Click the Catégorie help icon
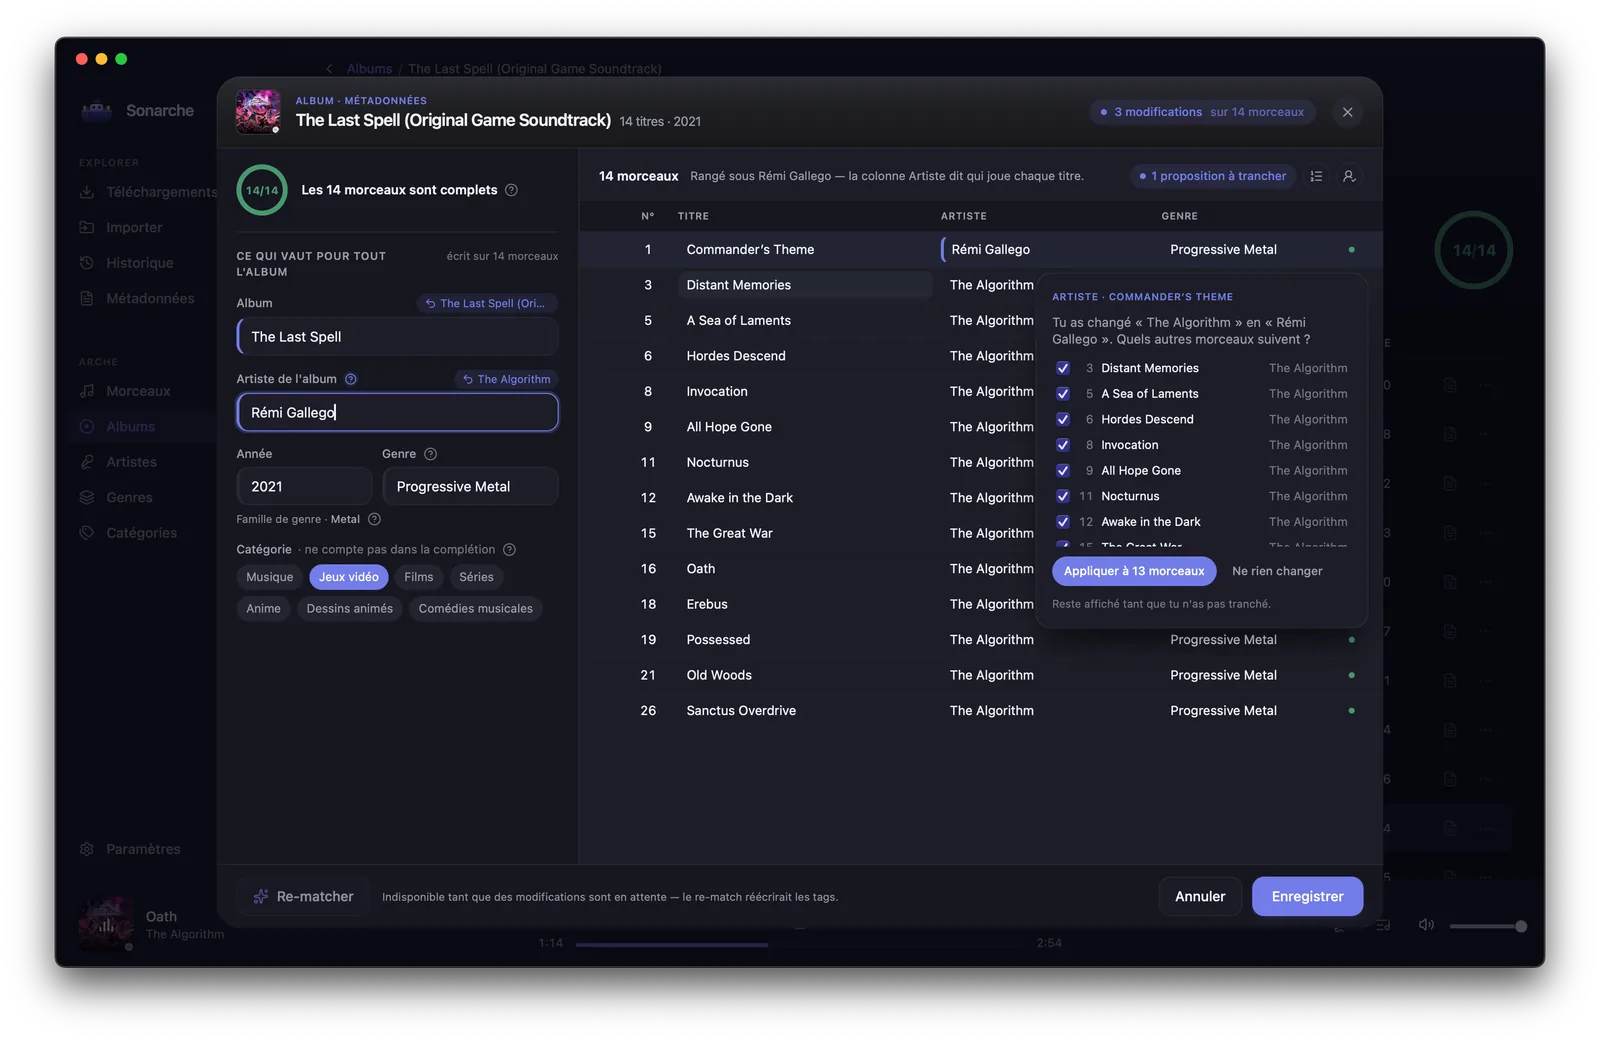Viewport: 1600px width, 1040px height. point(509,550)
